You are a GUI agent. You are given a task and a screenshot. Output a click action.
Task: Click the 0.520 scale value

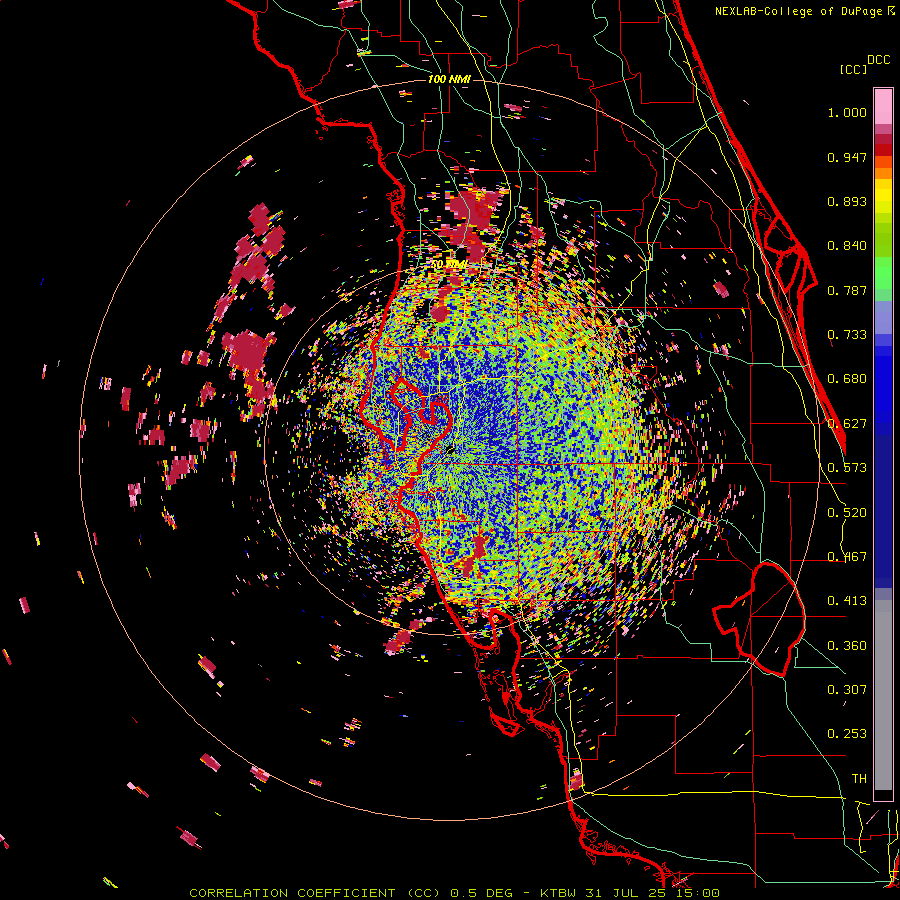pos(847,513)
